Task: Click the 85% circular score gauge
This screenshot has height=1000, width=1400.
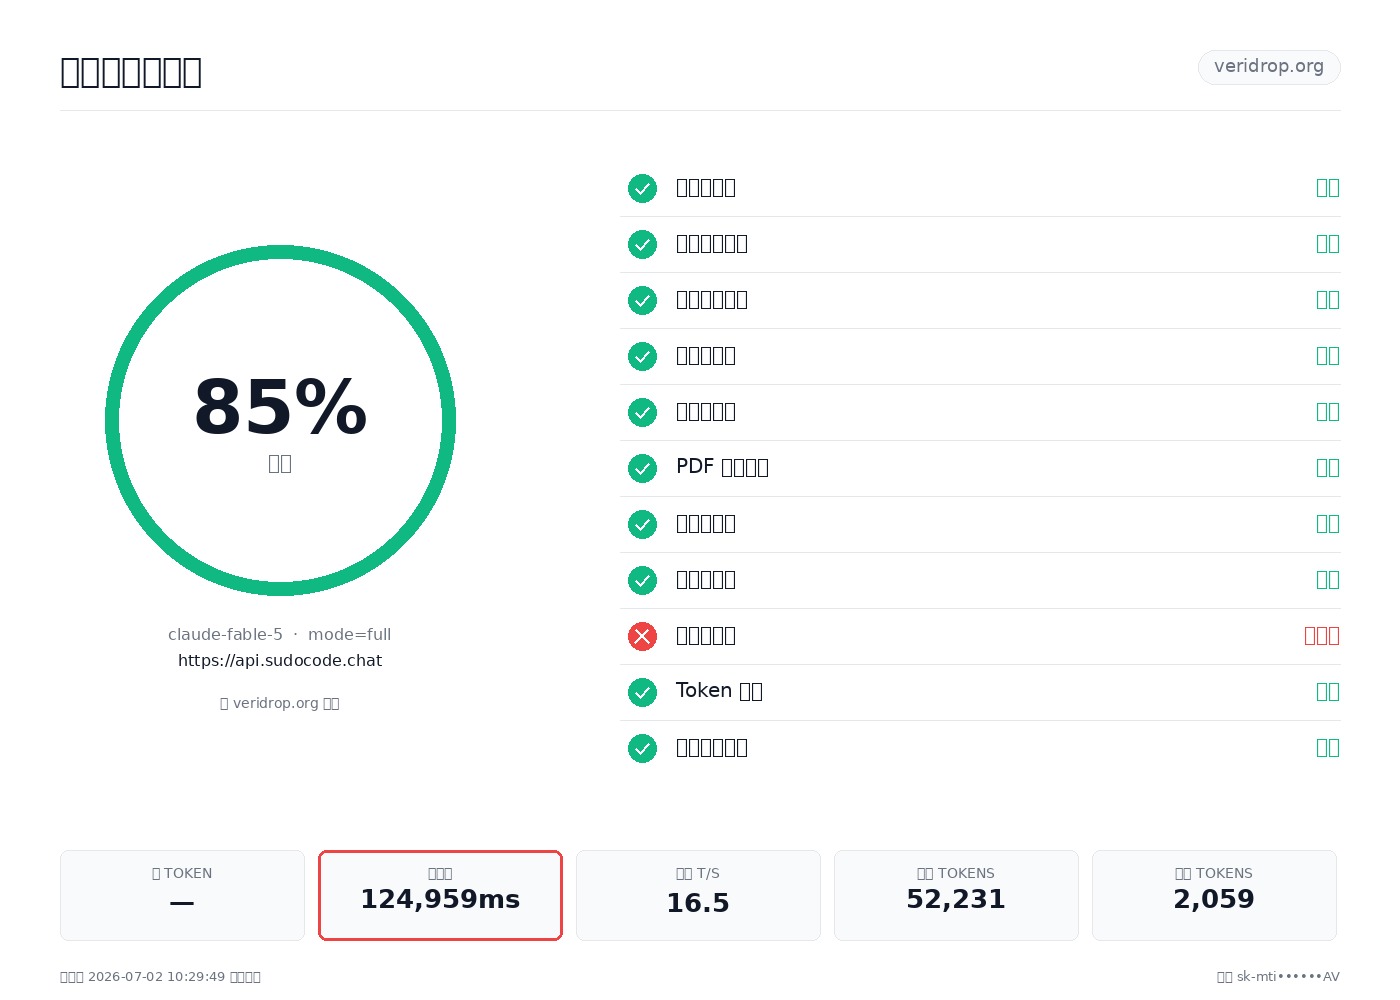Action: pyautogui.click(x=280, y=420)
